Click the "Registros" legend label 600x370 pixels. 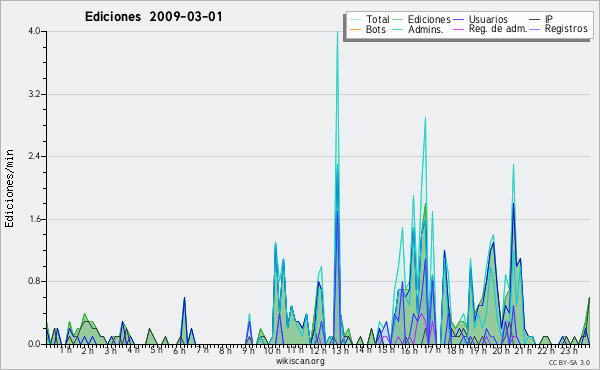coord(566,29)
